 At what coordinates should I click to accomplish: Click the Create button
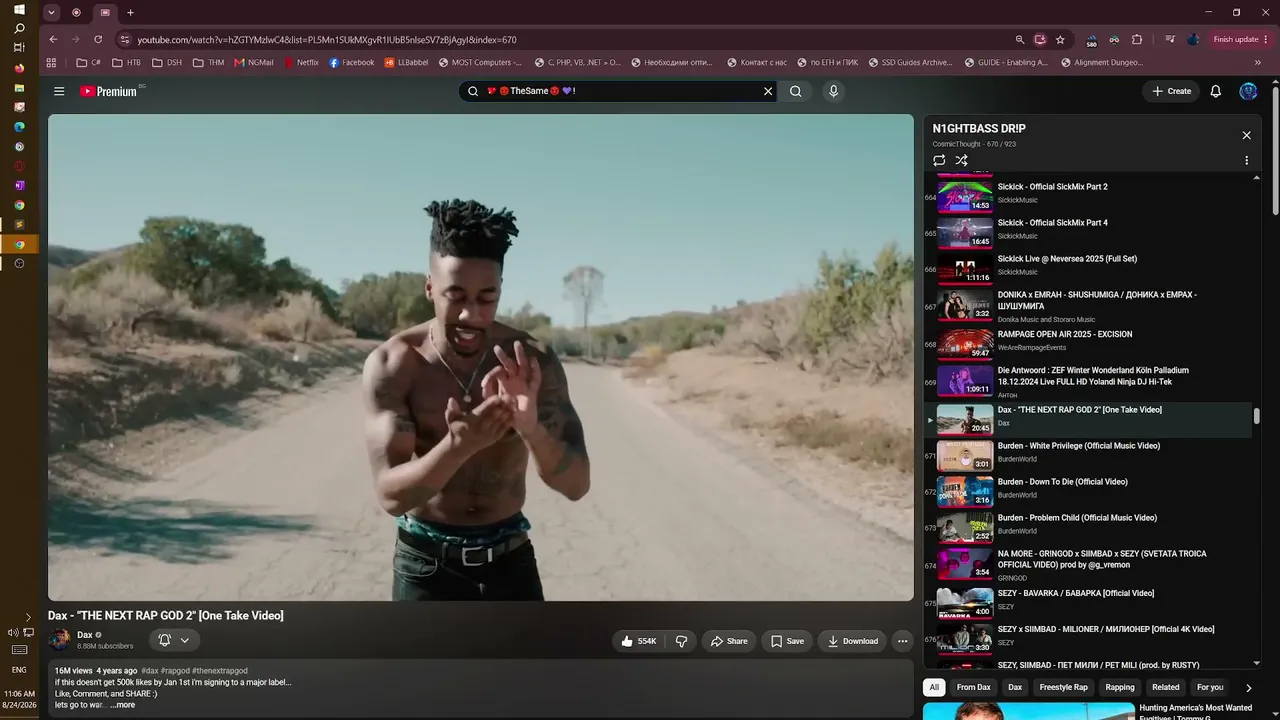(1171, 91)
